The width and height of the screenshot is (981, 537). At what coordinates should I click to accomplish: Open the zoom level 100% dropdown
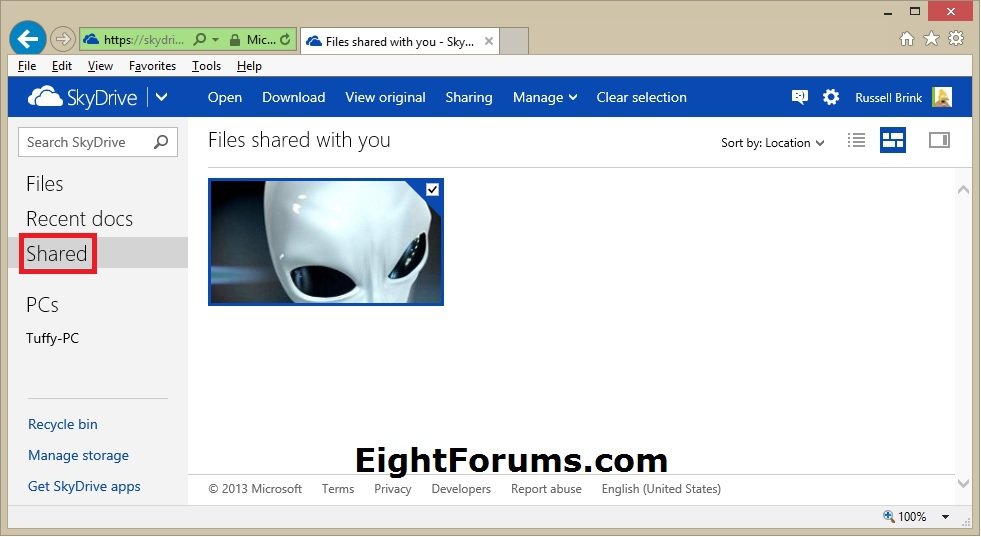point(945,517)
